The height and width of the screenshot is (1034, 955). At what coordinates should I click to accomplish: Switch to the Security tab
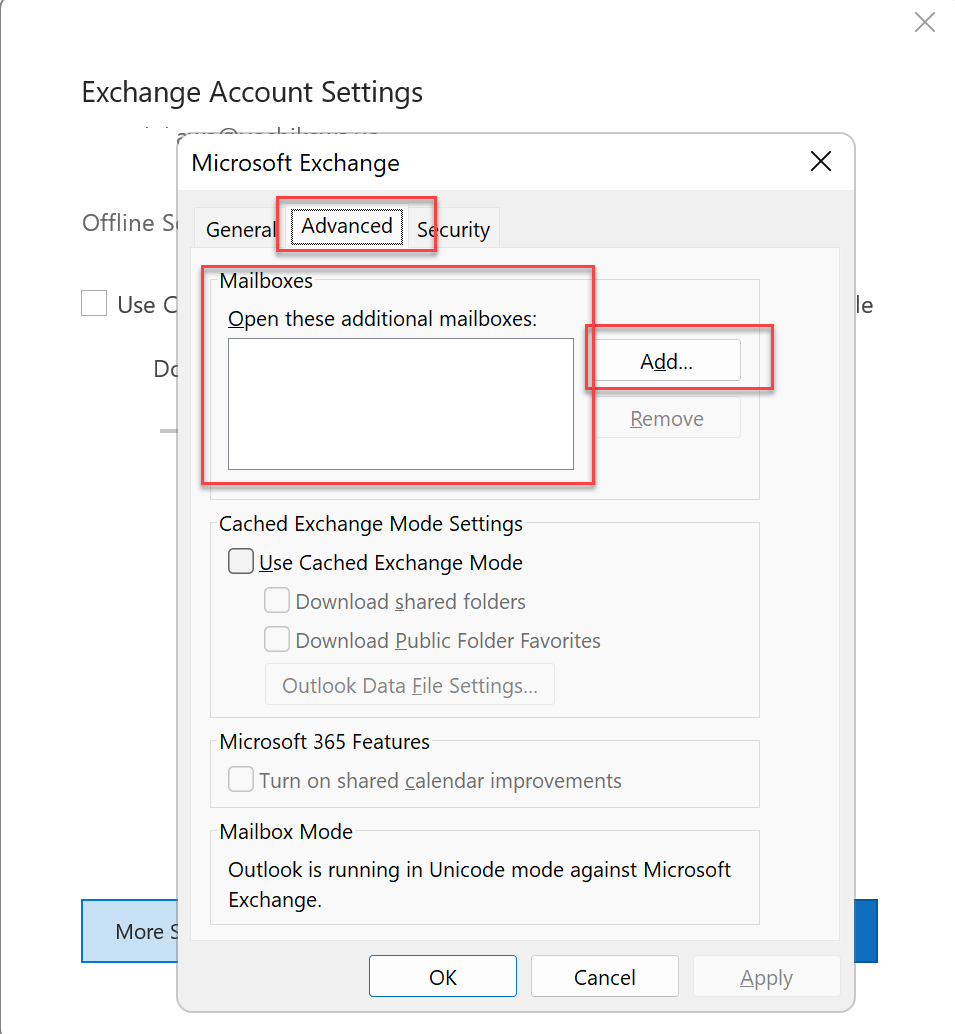click(x=454, y=229)
